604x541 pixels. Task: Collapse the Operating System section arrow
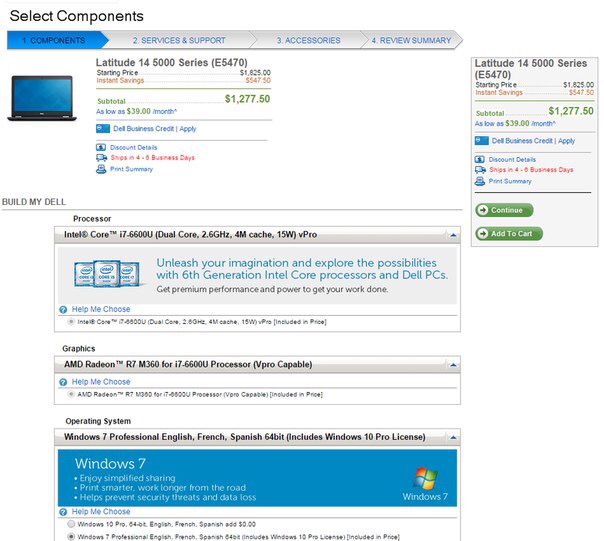(453, 437)
